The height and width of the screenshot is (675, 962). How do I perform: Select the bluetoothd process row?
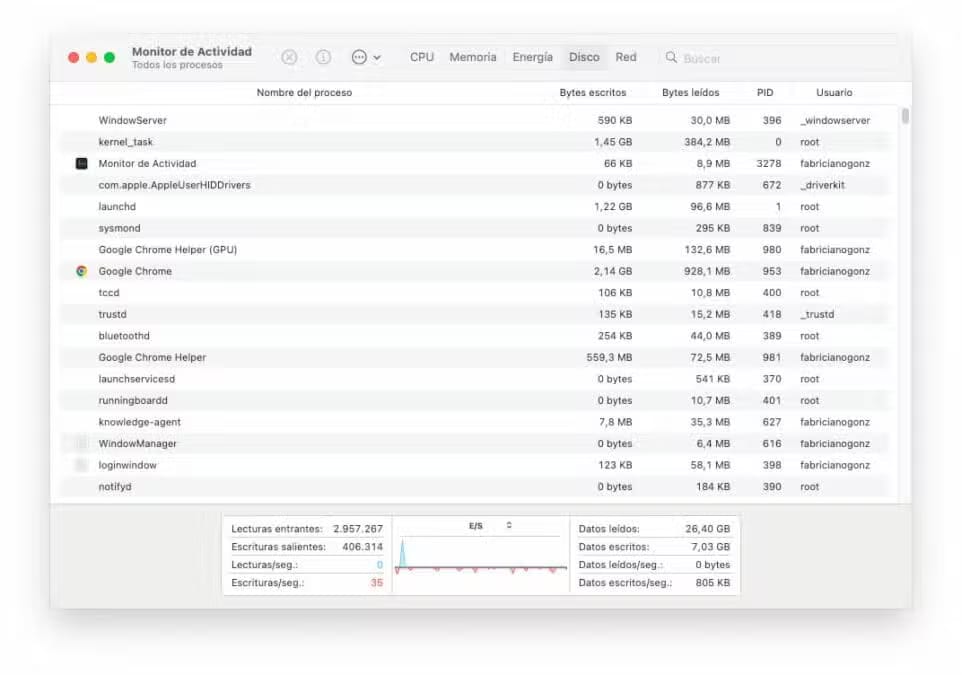point(475,336)
